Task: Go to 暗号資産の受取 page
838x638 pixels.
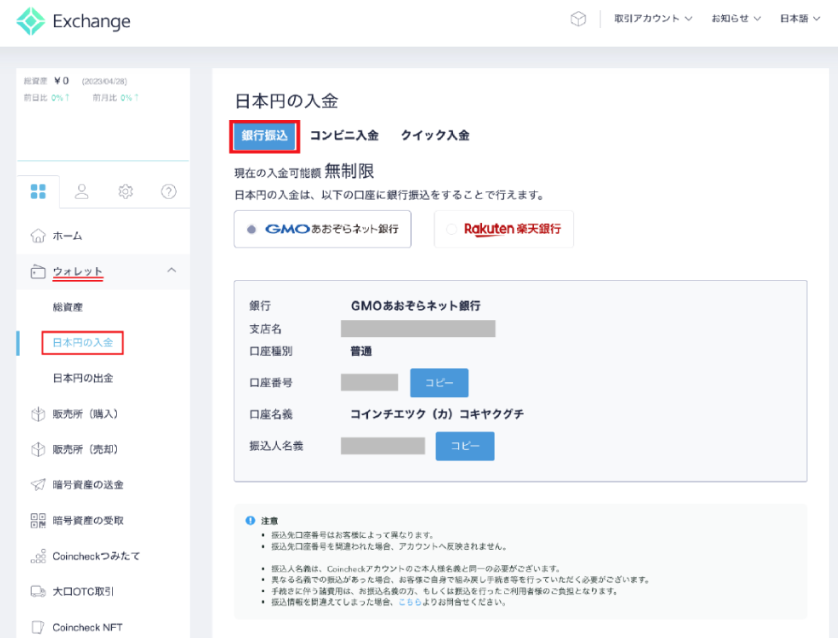Action: click(88, 520)
